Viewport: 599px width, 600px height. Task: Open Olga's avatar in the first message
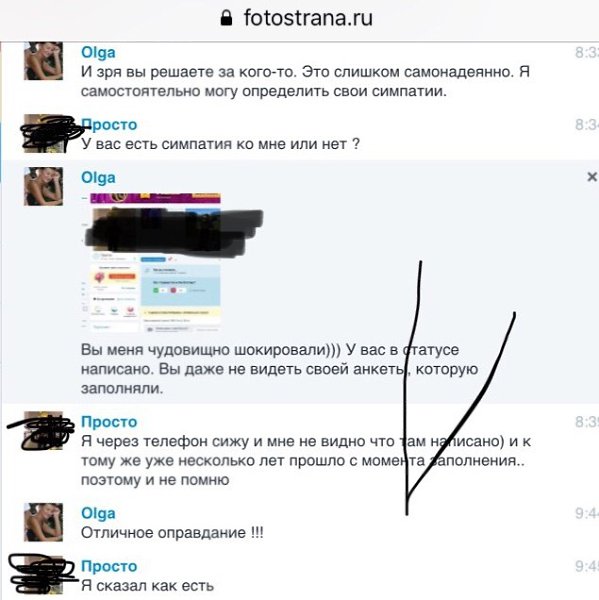coord(43,61)
